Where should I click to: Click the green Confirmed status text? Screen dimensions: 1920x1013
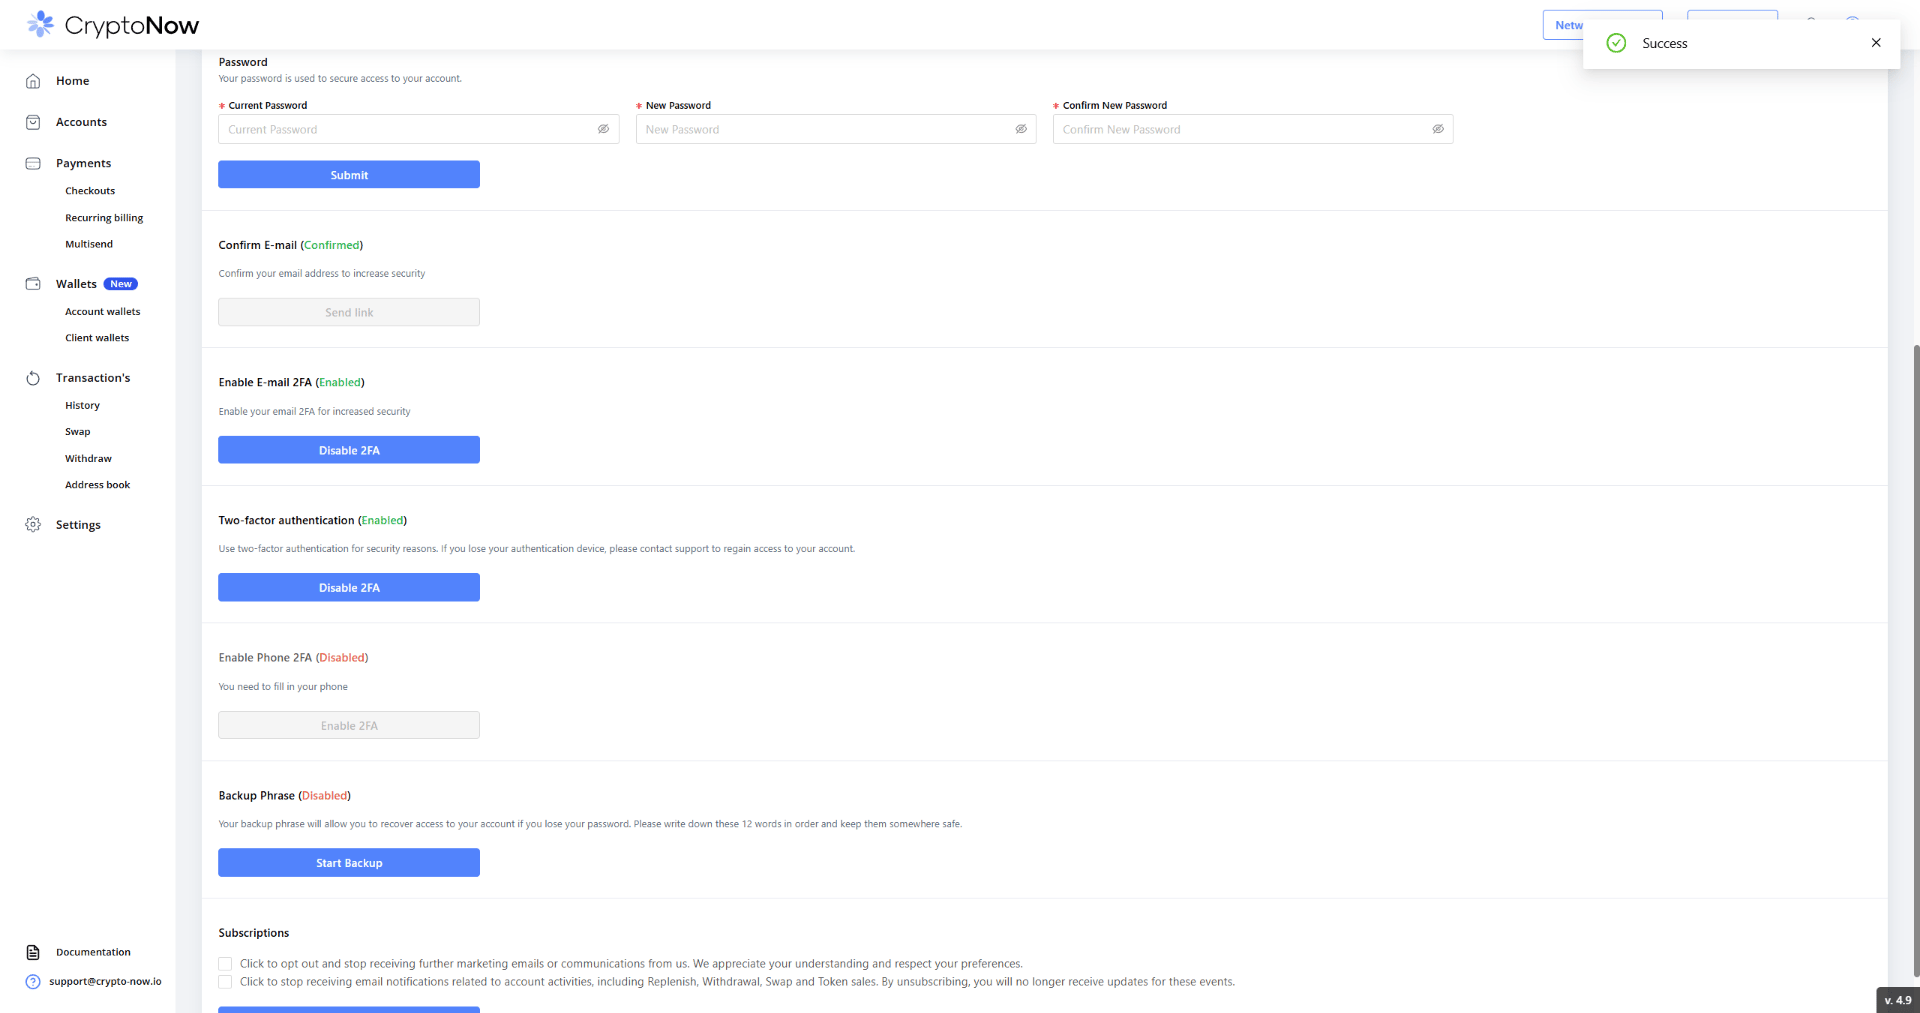pyautogui.click(x=331, y=245)
